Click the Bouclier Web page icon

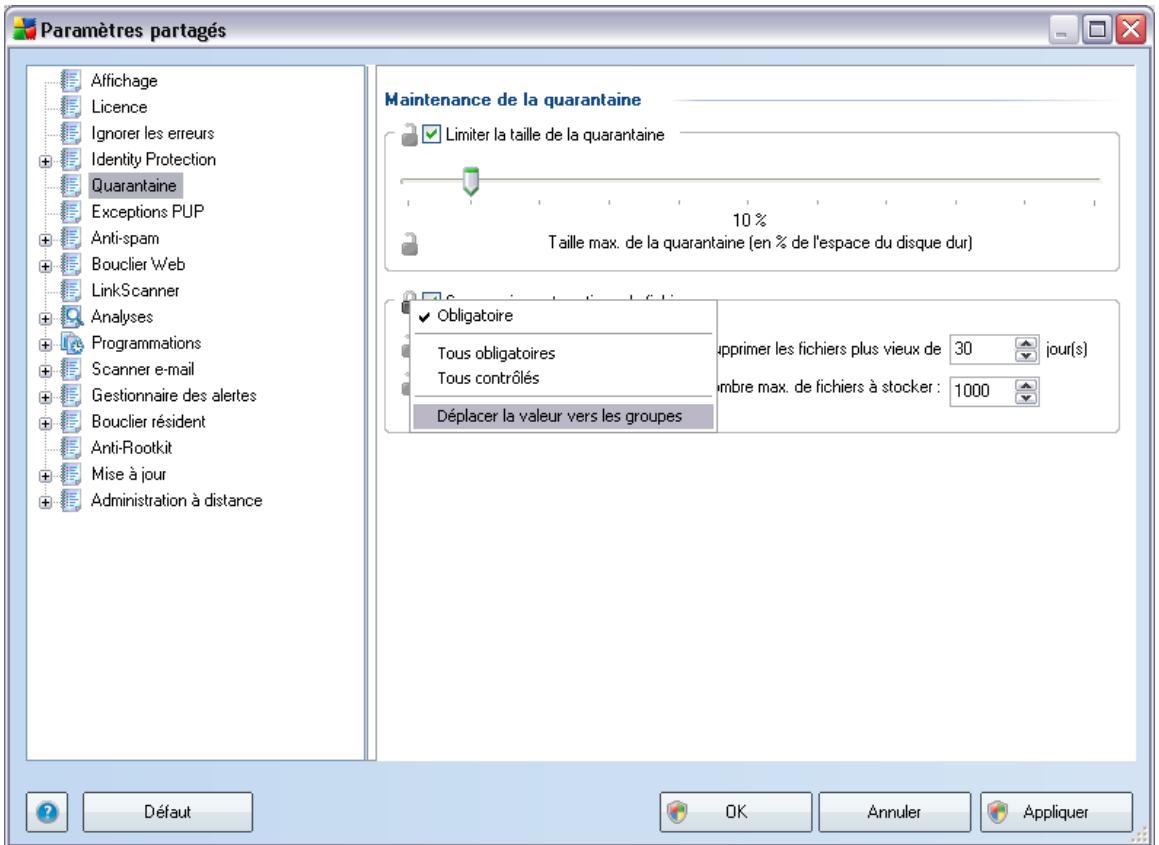tap(71, 264)
